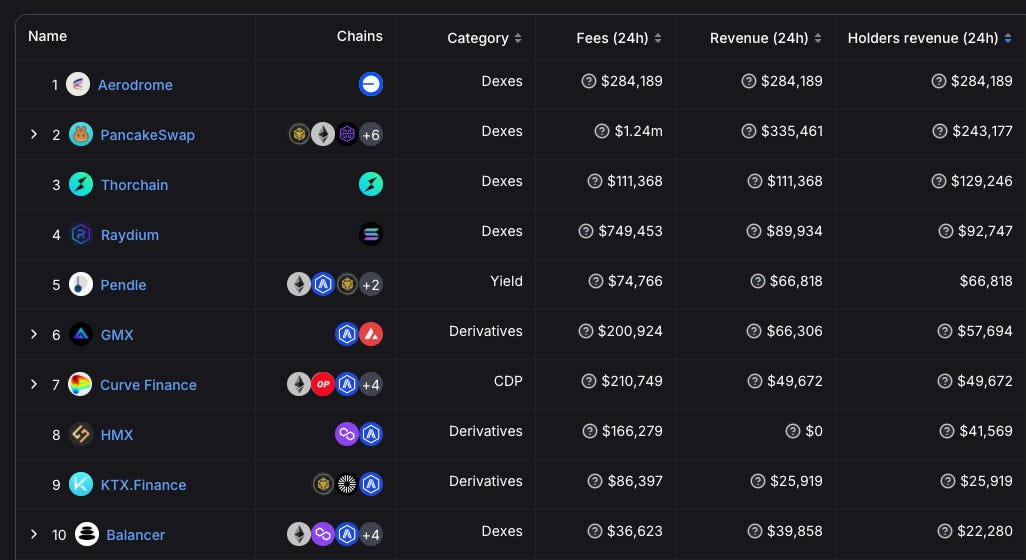Click the Avalanche chain icon in GMX row
The width and height of the screenshot is (1026, 560).
pyautogui.click(x=371, y=334)
